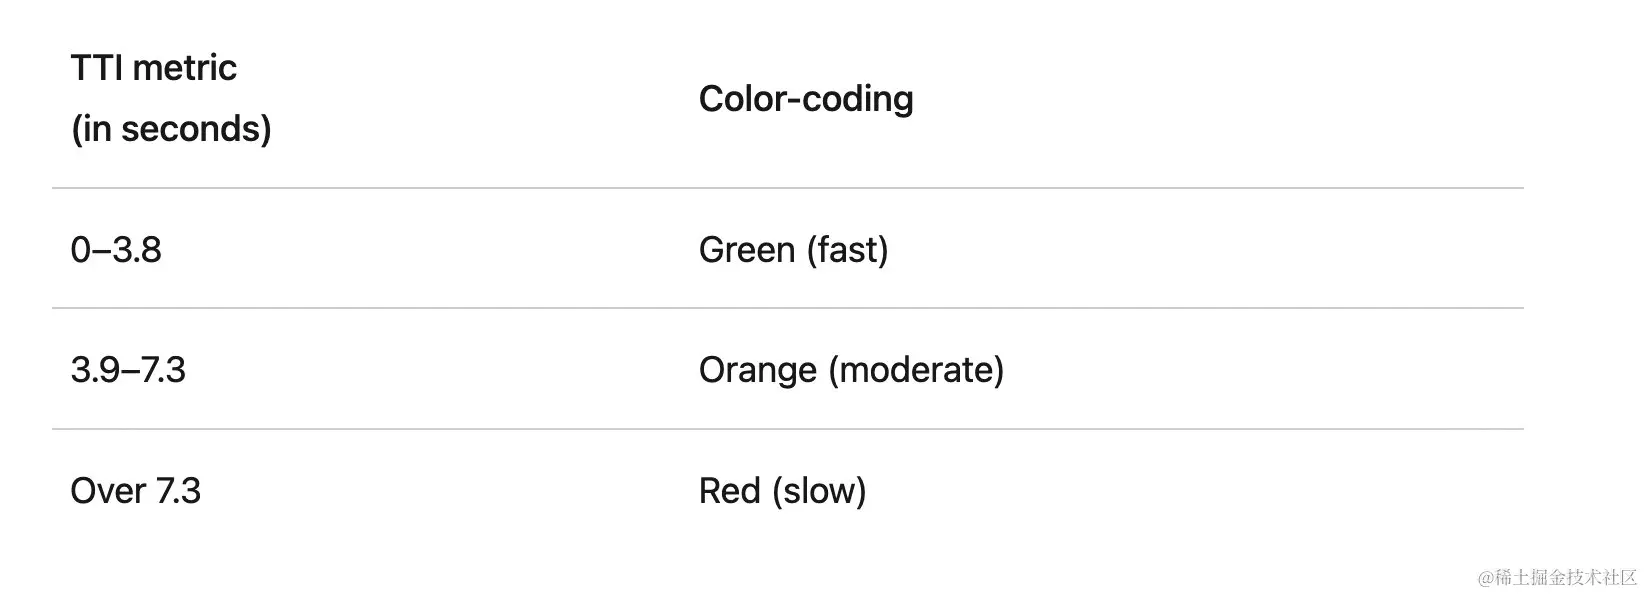Screen dimensions: 1644x594
Task: Click the word "Orange" in the table
Action: coord(758,371)
